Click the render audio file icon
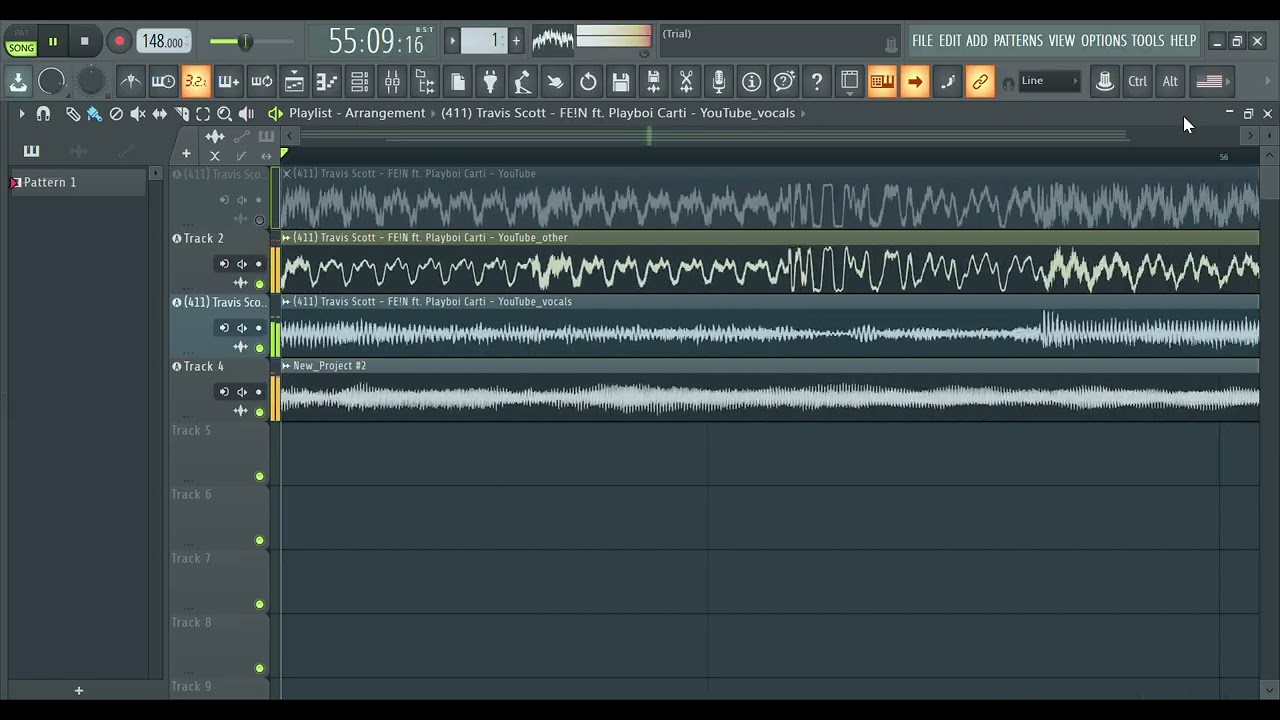The width and height of the screenshot is (1280, 720). 654,81
